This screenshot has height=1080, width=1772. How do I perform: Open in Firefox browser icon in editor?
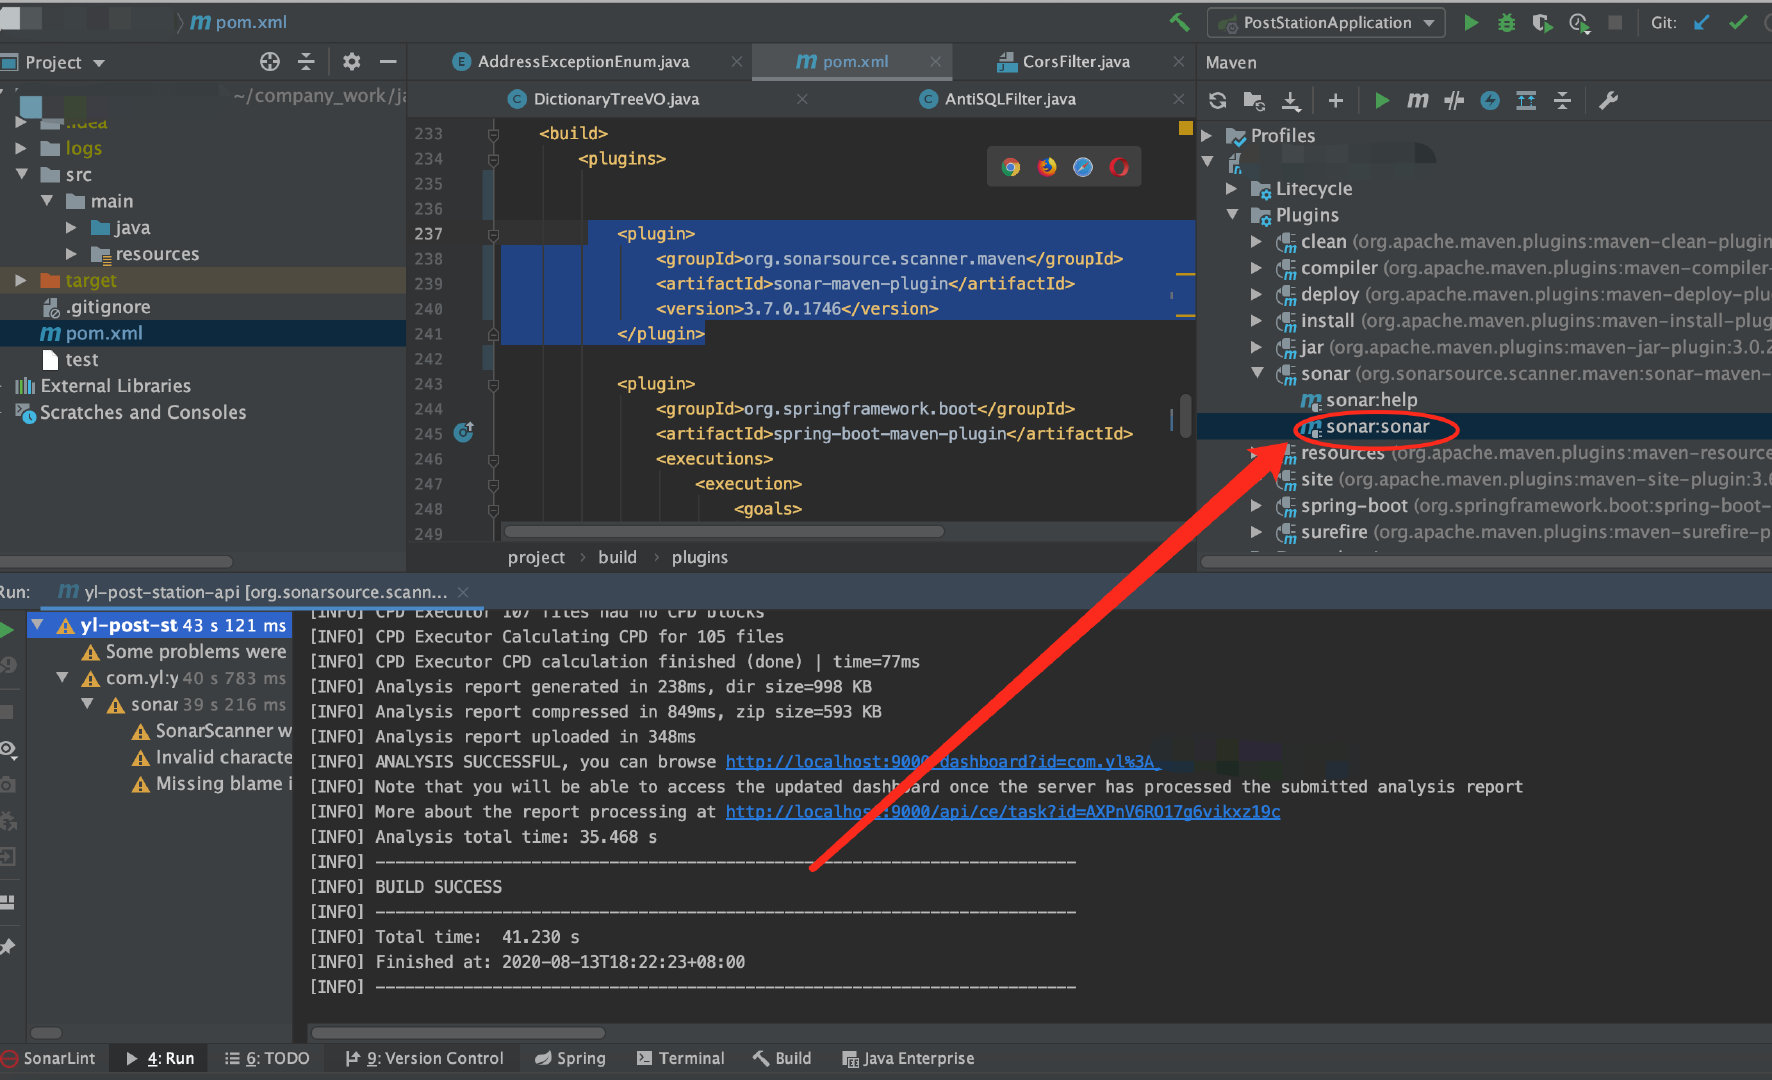tap(1047, 167)
